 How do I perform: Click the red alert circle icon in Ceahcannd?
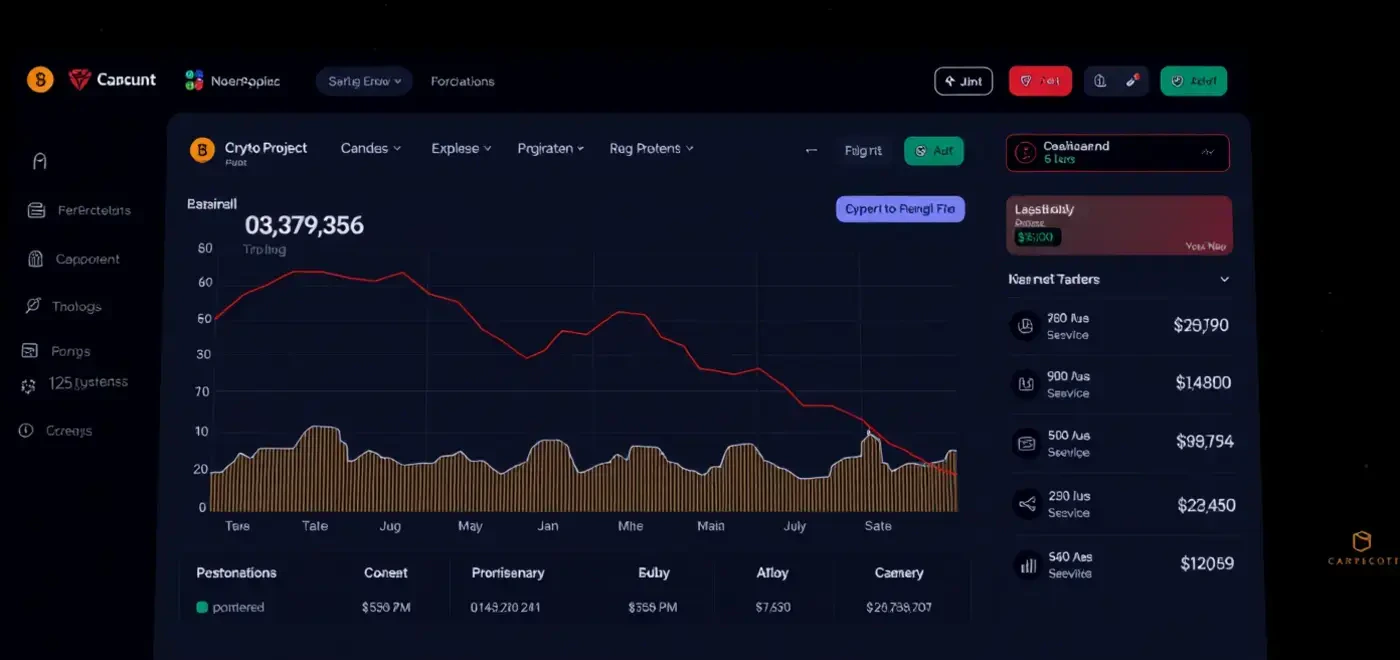(x=1024, y=153)
